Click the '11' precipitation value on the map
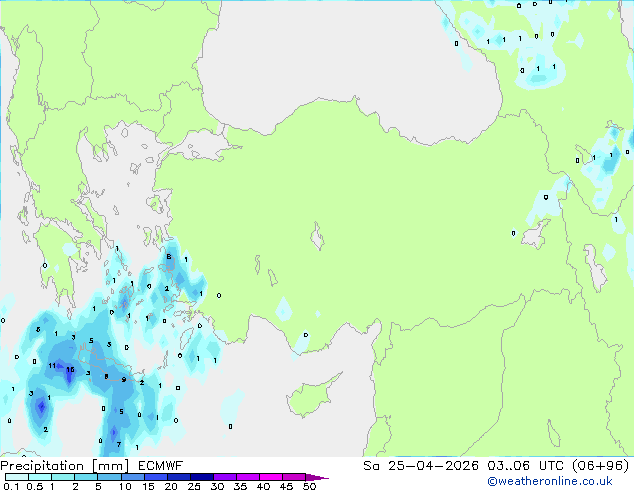 [x=52, y=365]
